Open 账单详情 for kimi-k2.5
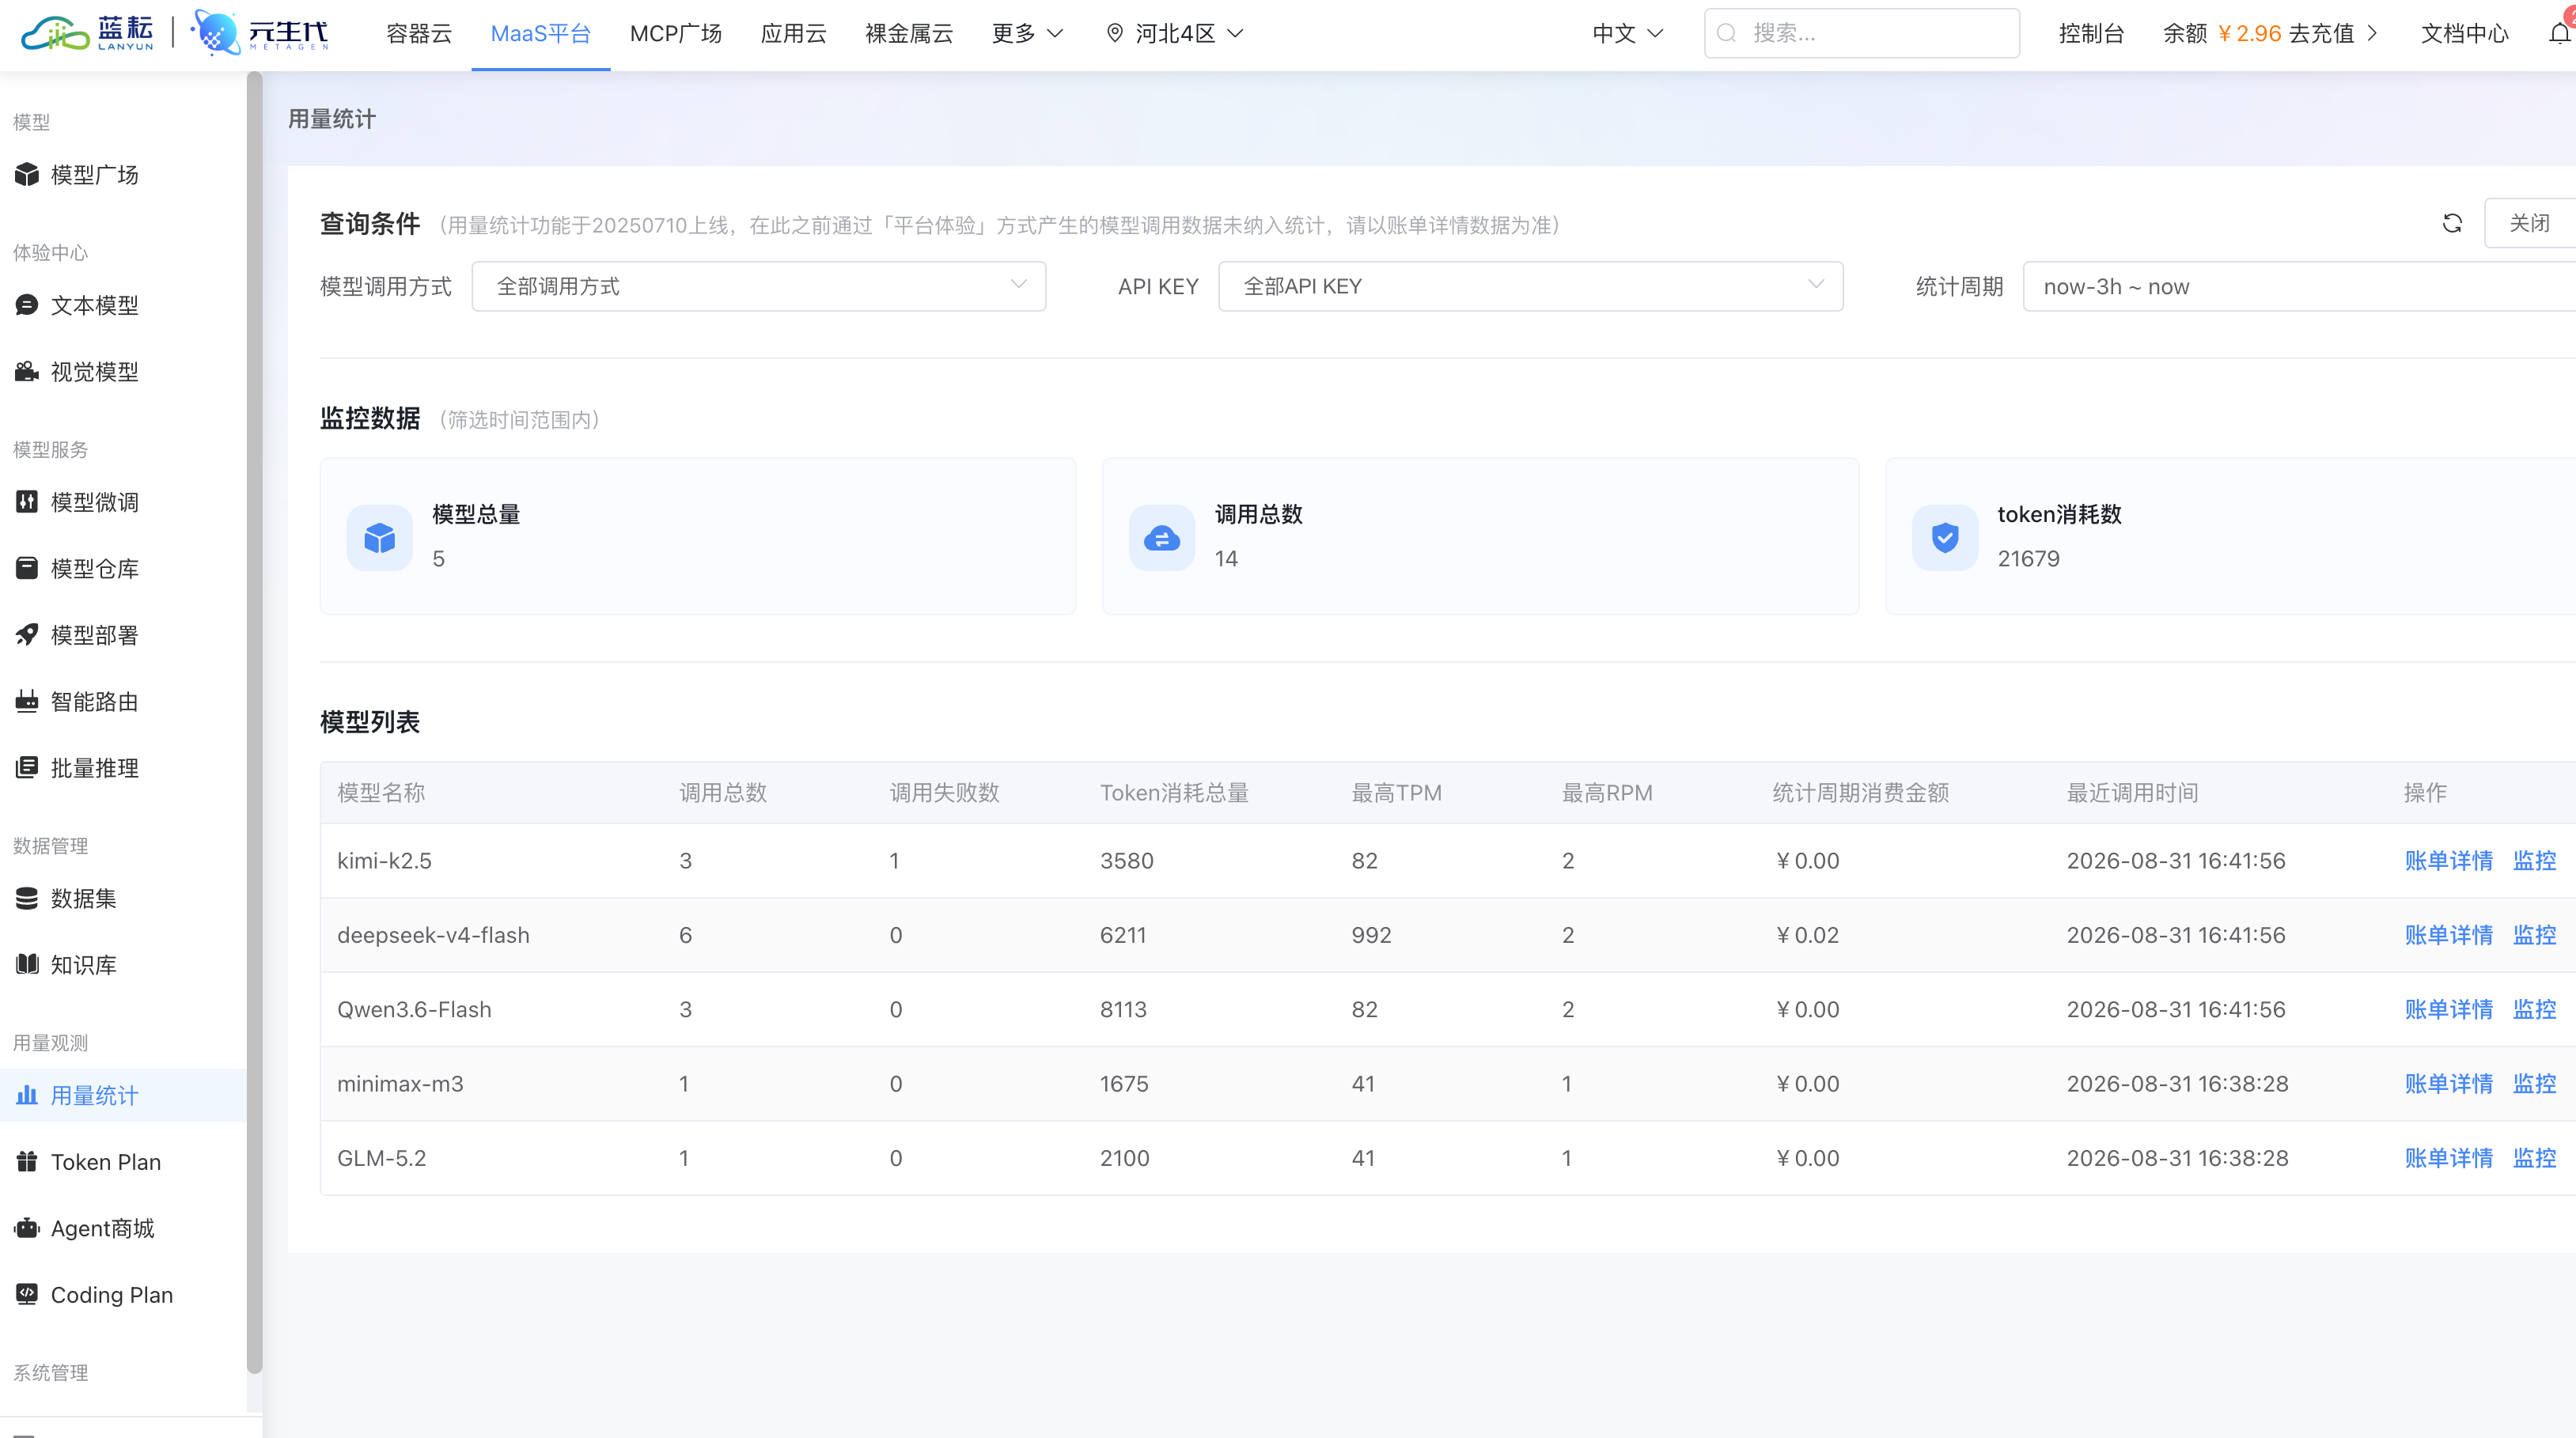 pyautogui.click(x=2449, y=861)
